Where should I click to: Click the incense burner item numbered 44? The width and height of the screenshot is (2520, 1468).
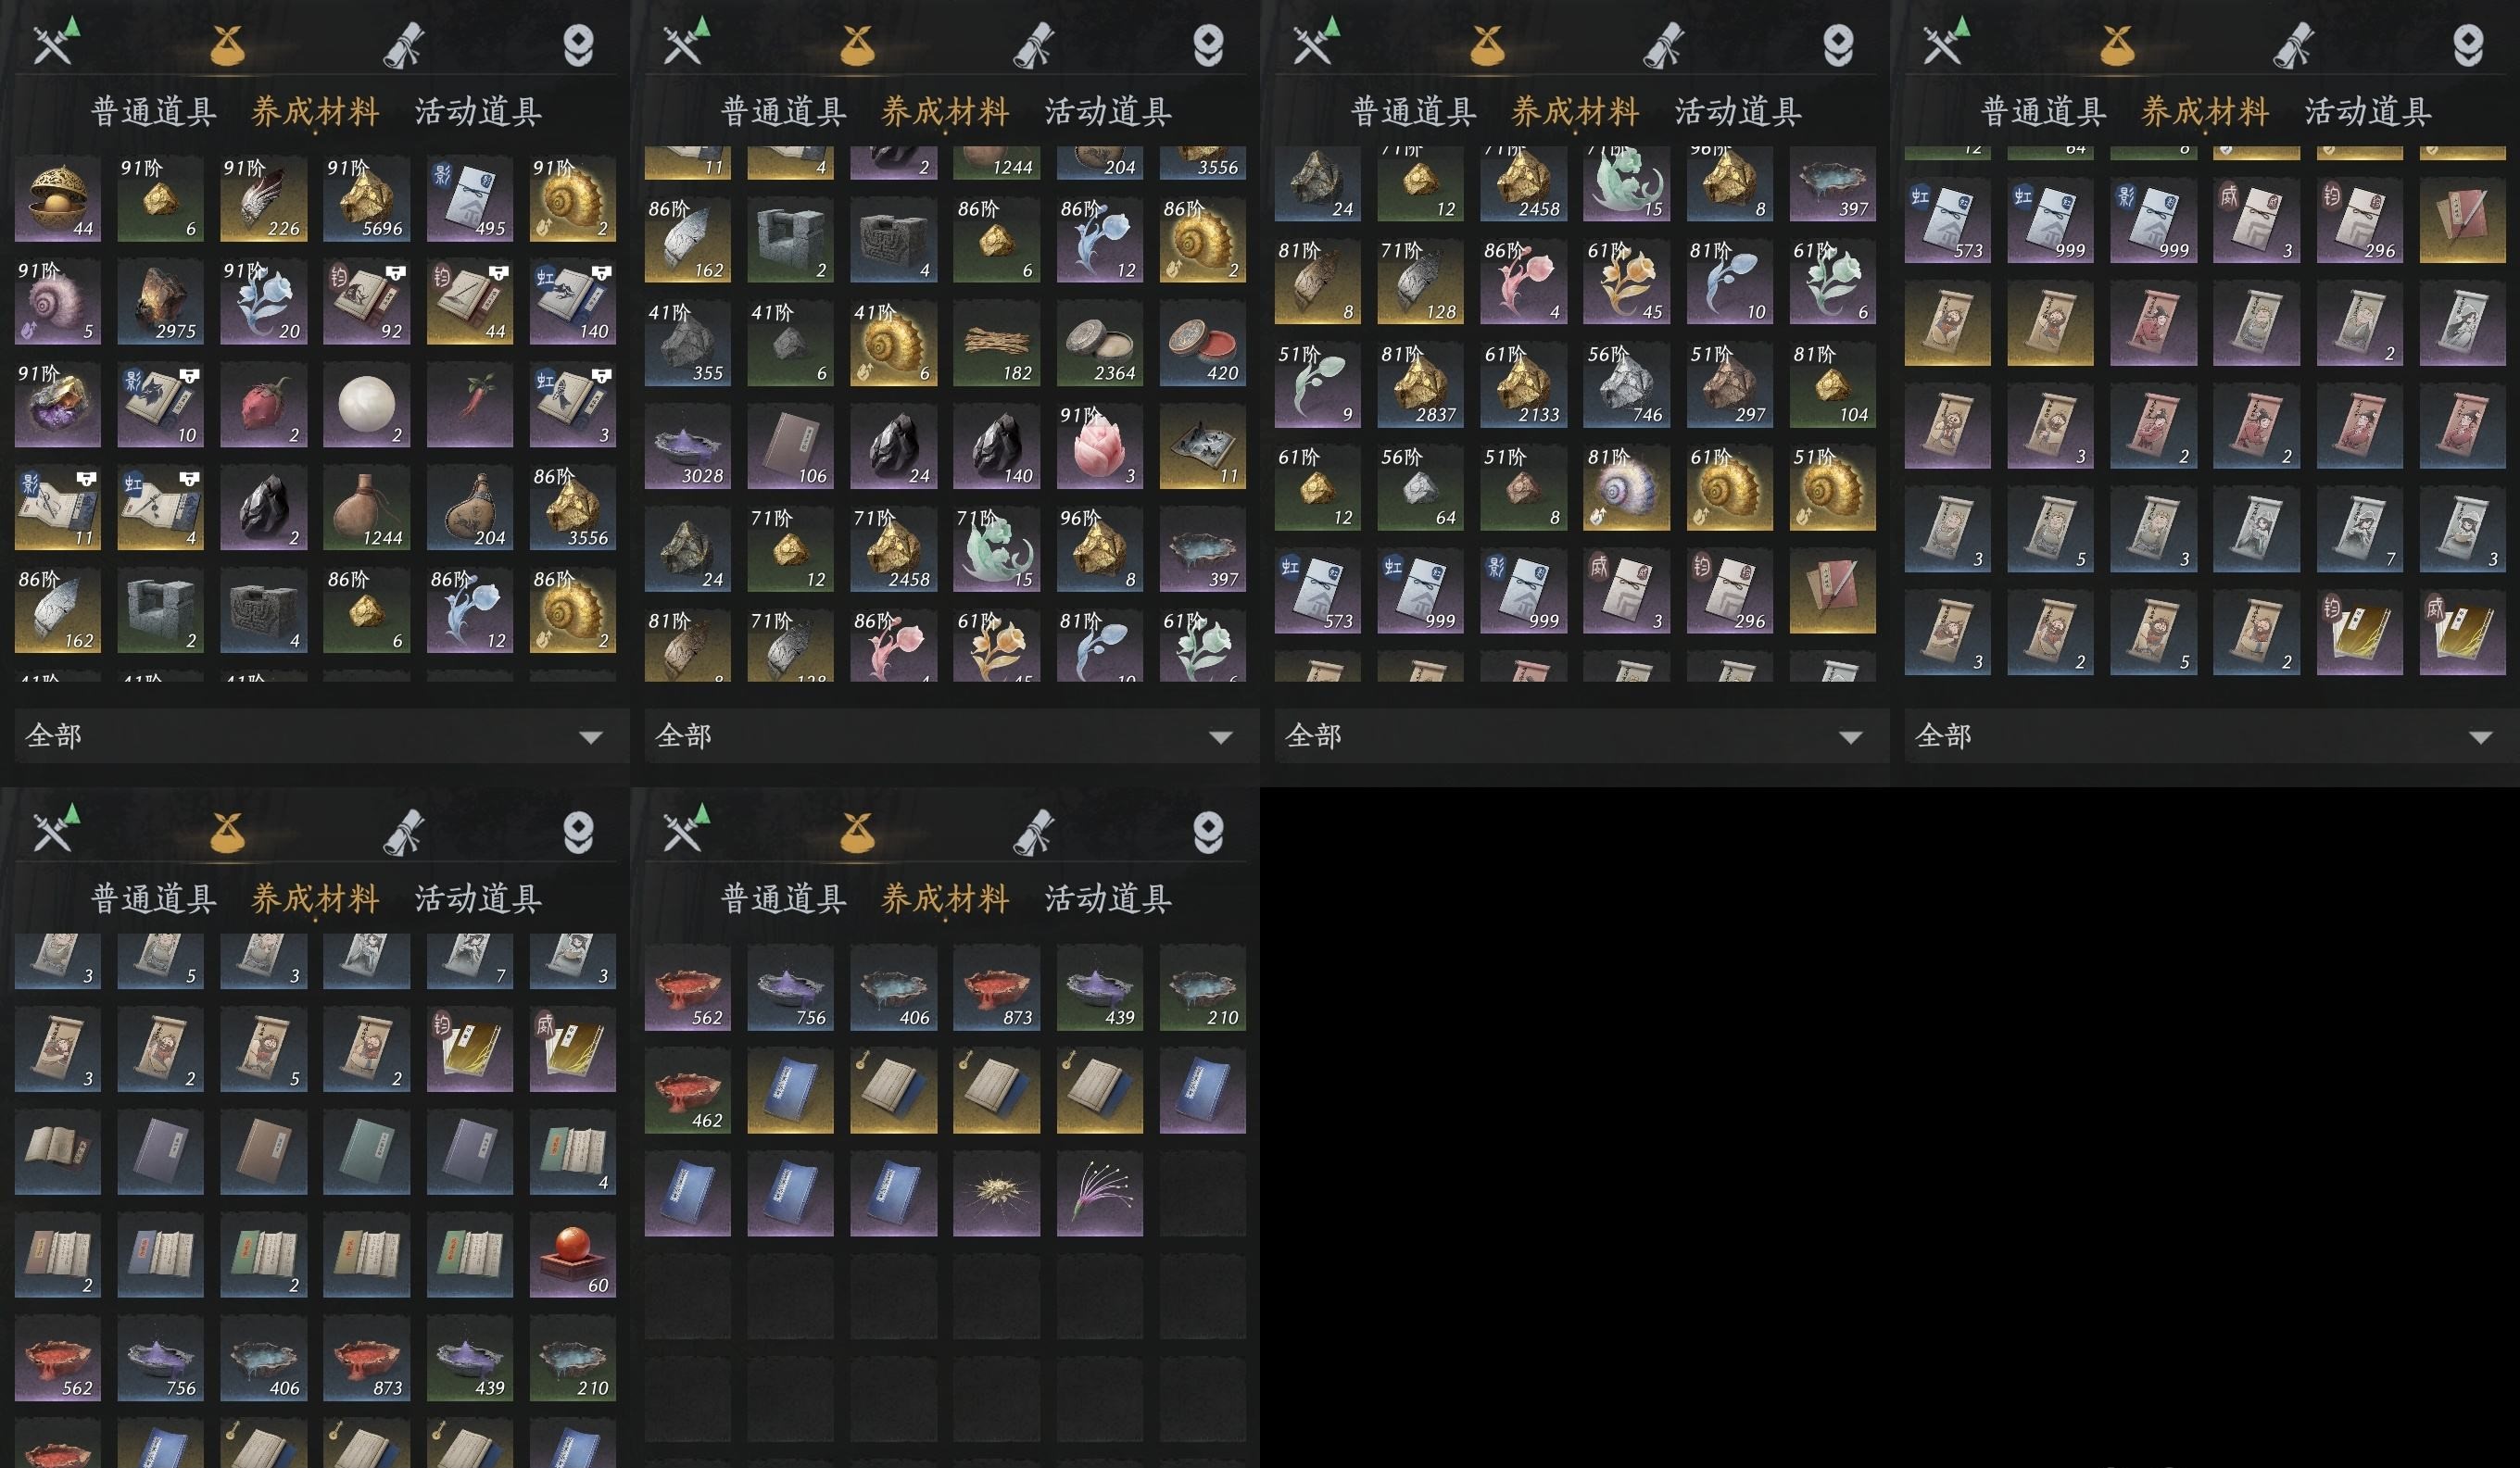click(57, 198)
